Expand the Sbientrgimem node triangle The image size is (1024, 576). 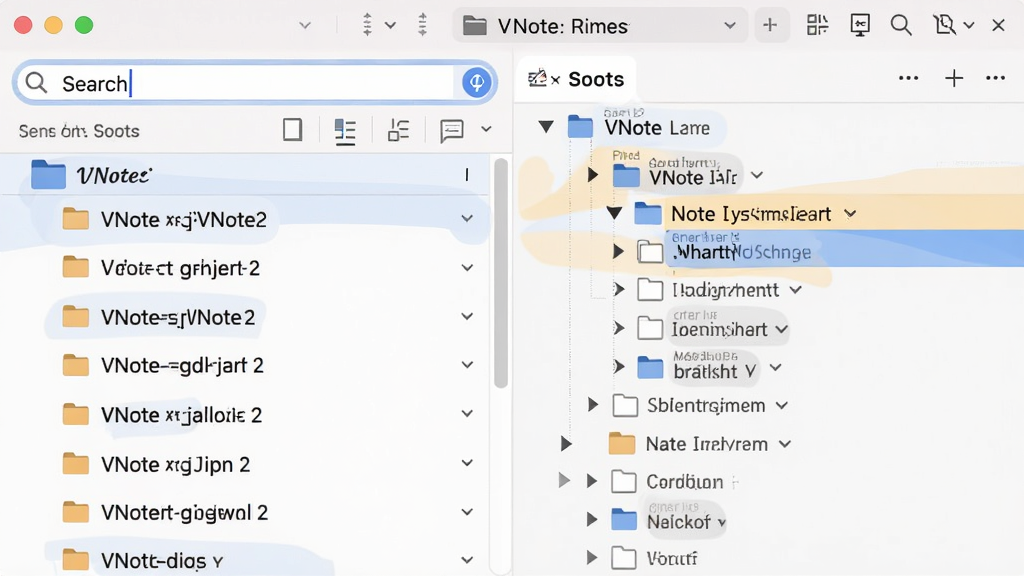(x=592, y=405)
